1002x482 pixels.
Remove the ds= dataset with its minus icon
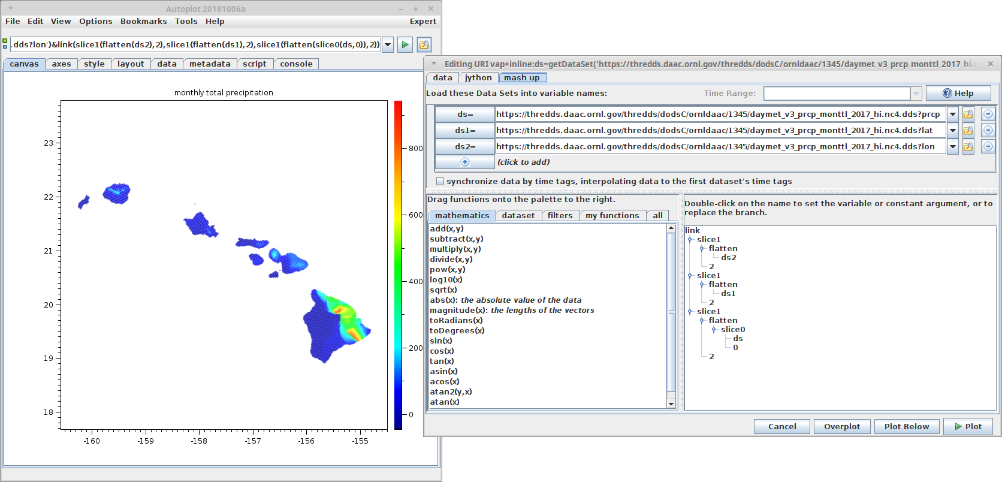click(987, 114)
